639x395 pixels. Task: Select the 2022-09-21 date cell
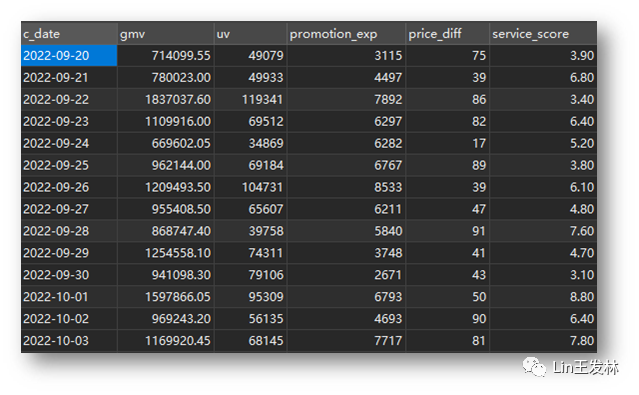click(x=69, y=77)
